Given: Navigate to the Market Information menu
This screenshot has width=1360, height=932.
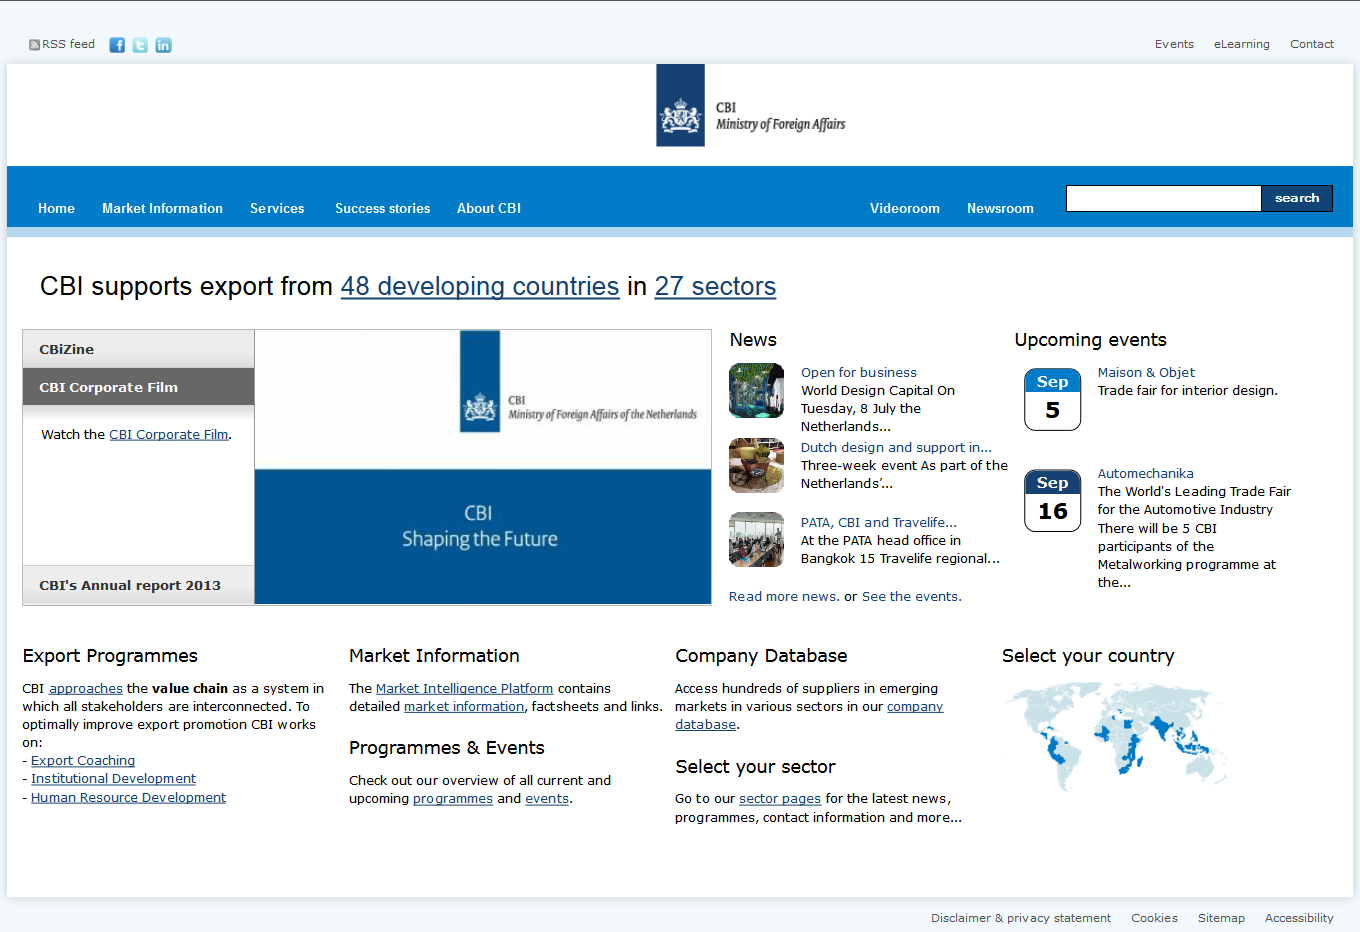Looking at the screenshot, I should pos(162,208).
